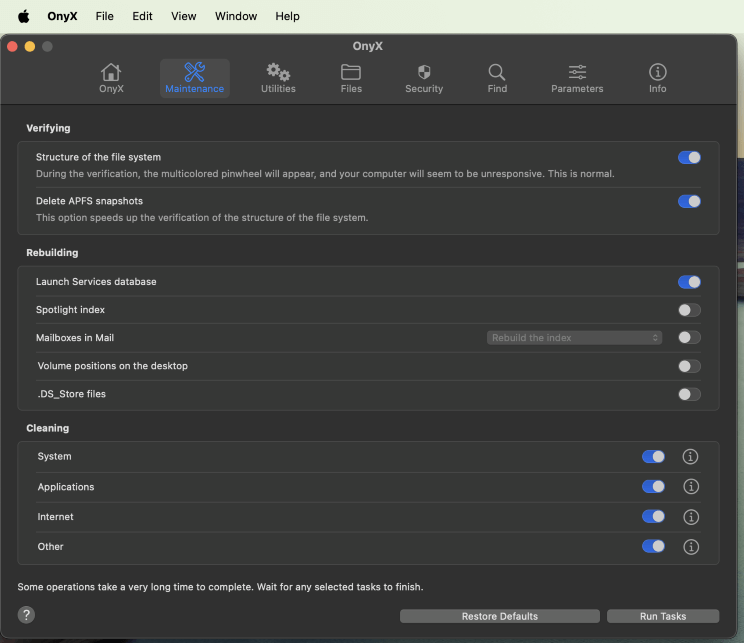
Task: Open the File menu
Action: (x=104, y=16)
